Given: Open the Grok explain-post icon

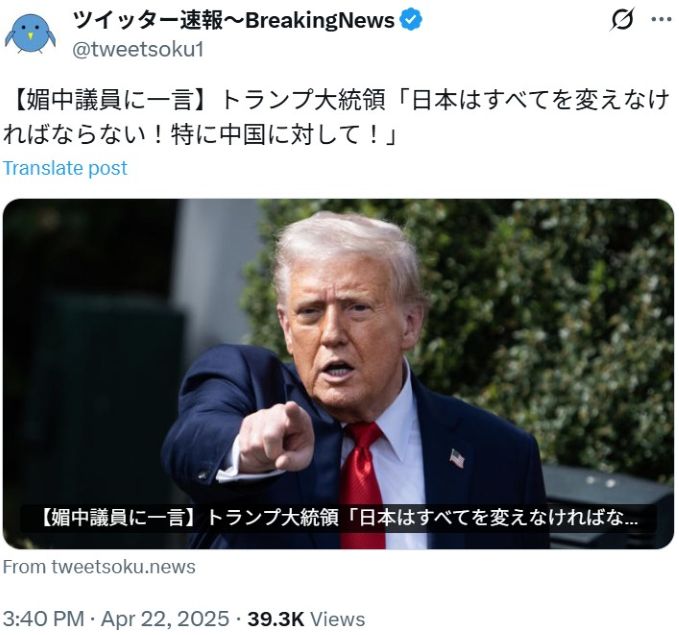Looking at the screenshot, I should coord(622,19).
